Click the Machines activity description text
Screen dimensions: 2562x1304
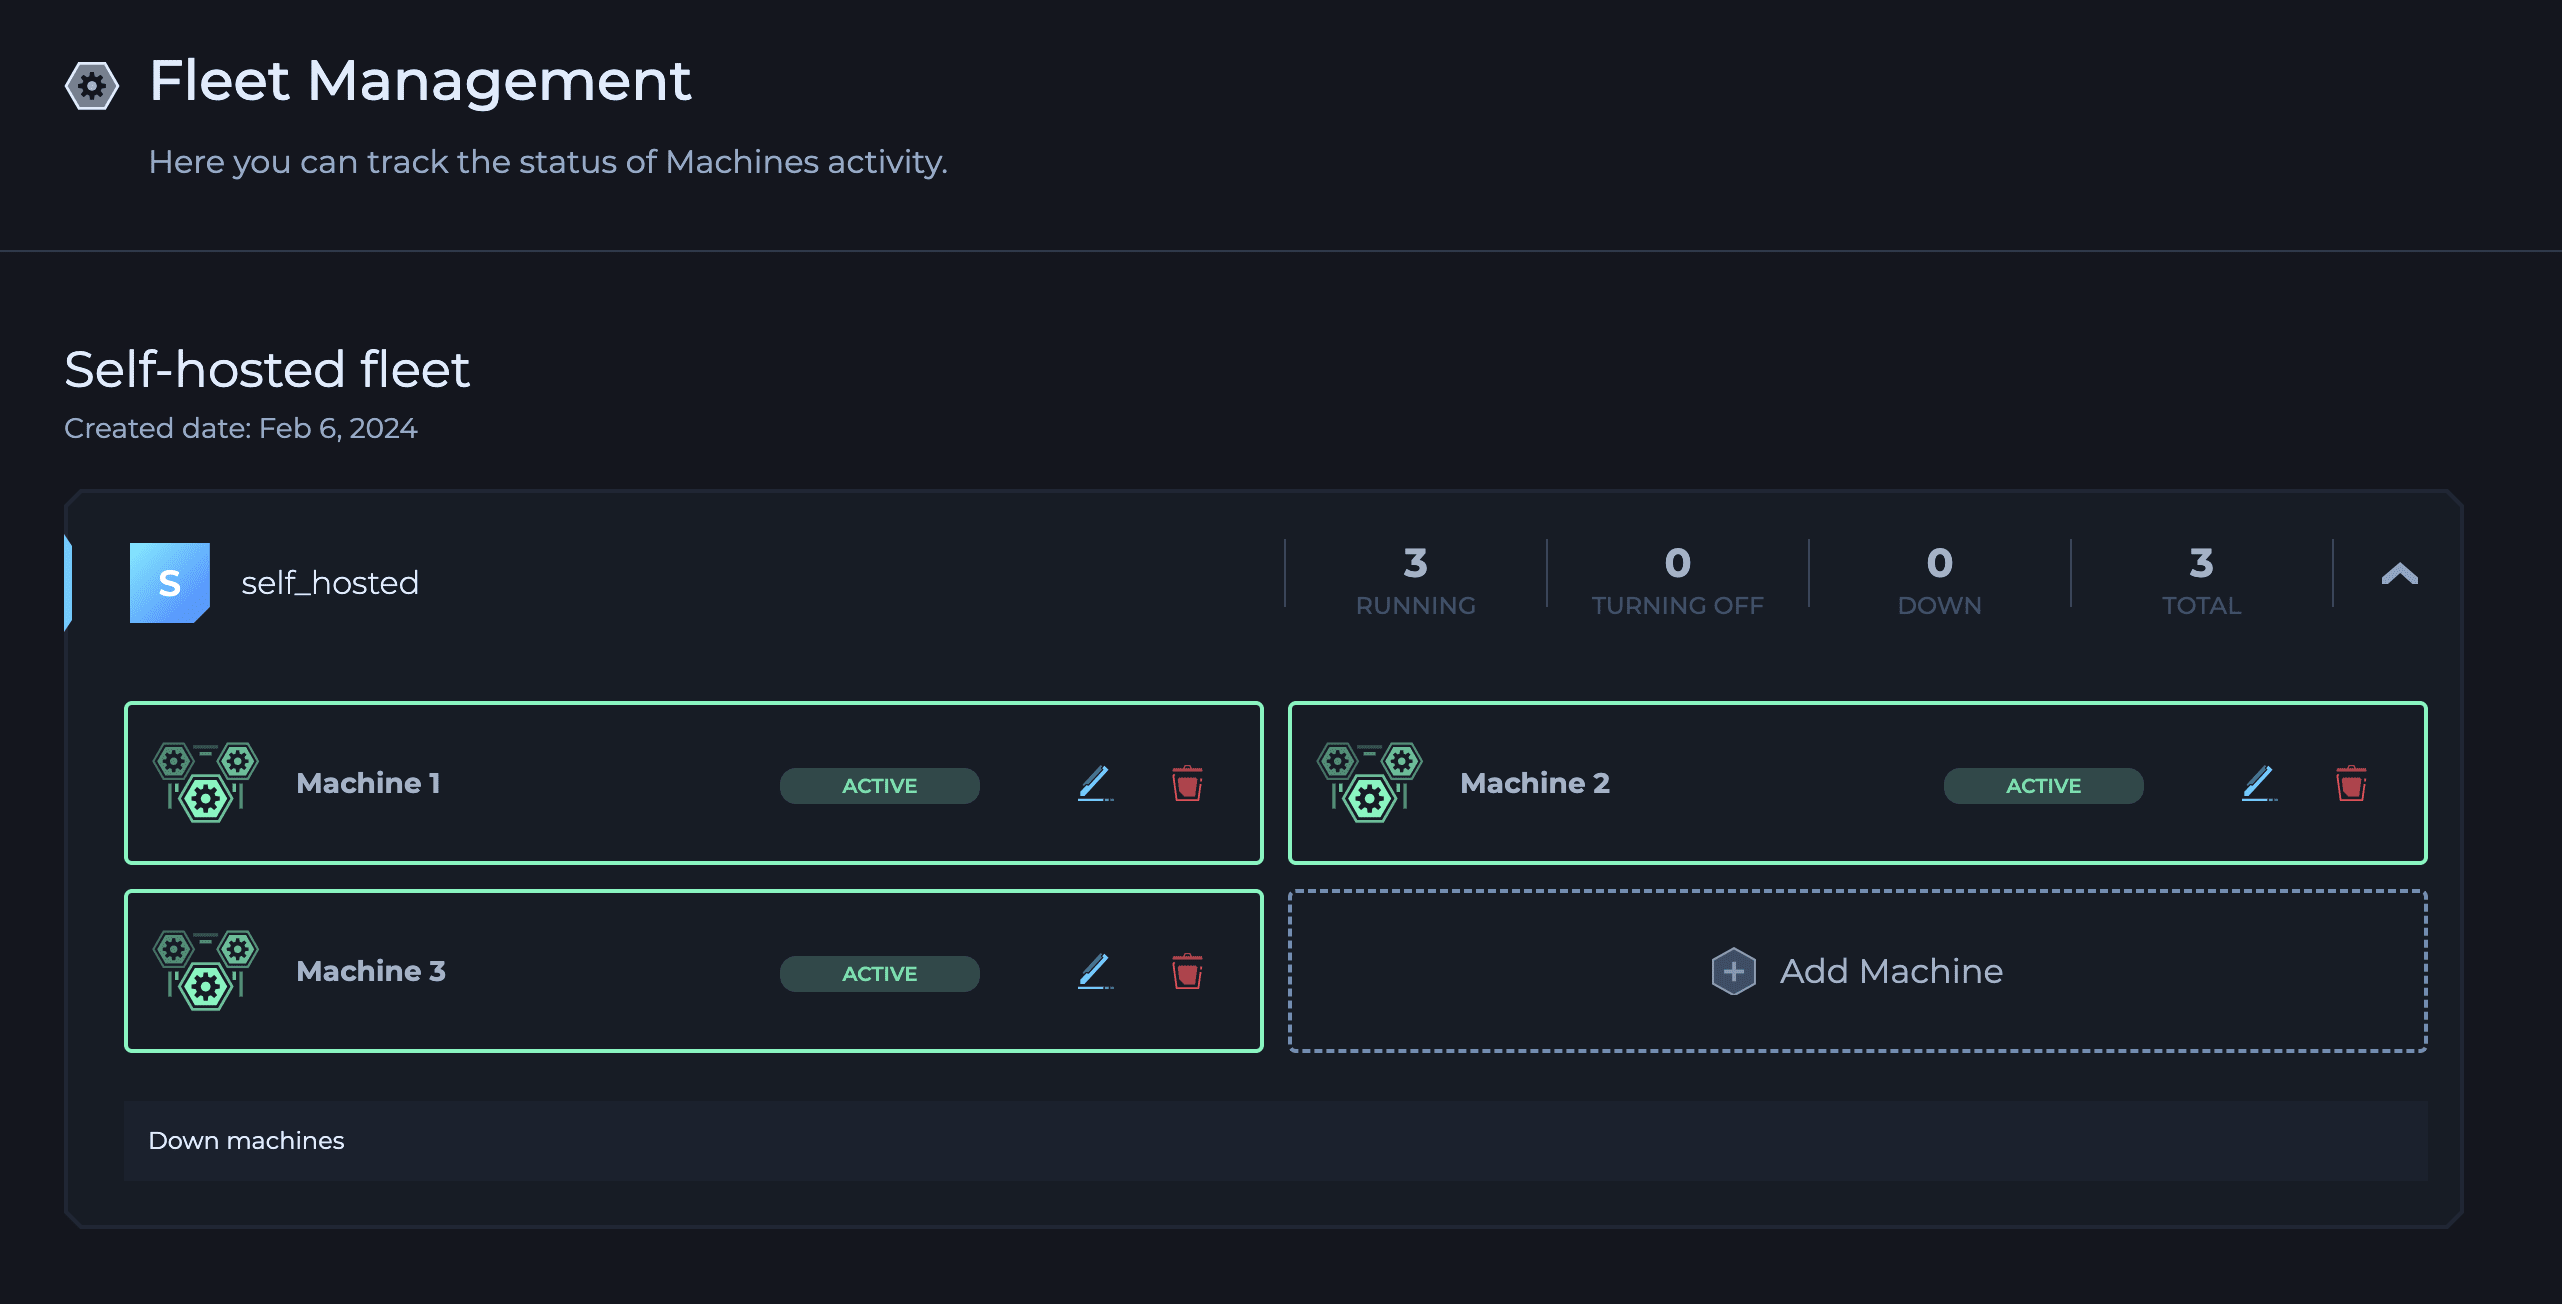pos(548,162)
